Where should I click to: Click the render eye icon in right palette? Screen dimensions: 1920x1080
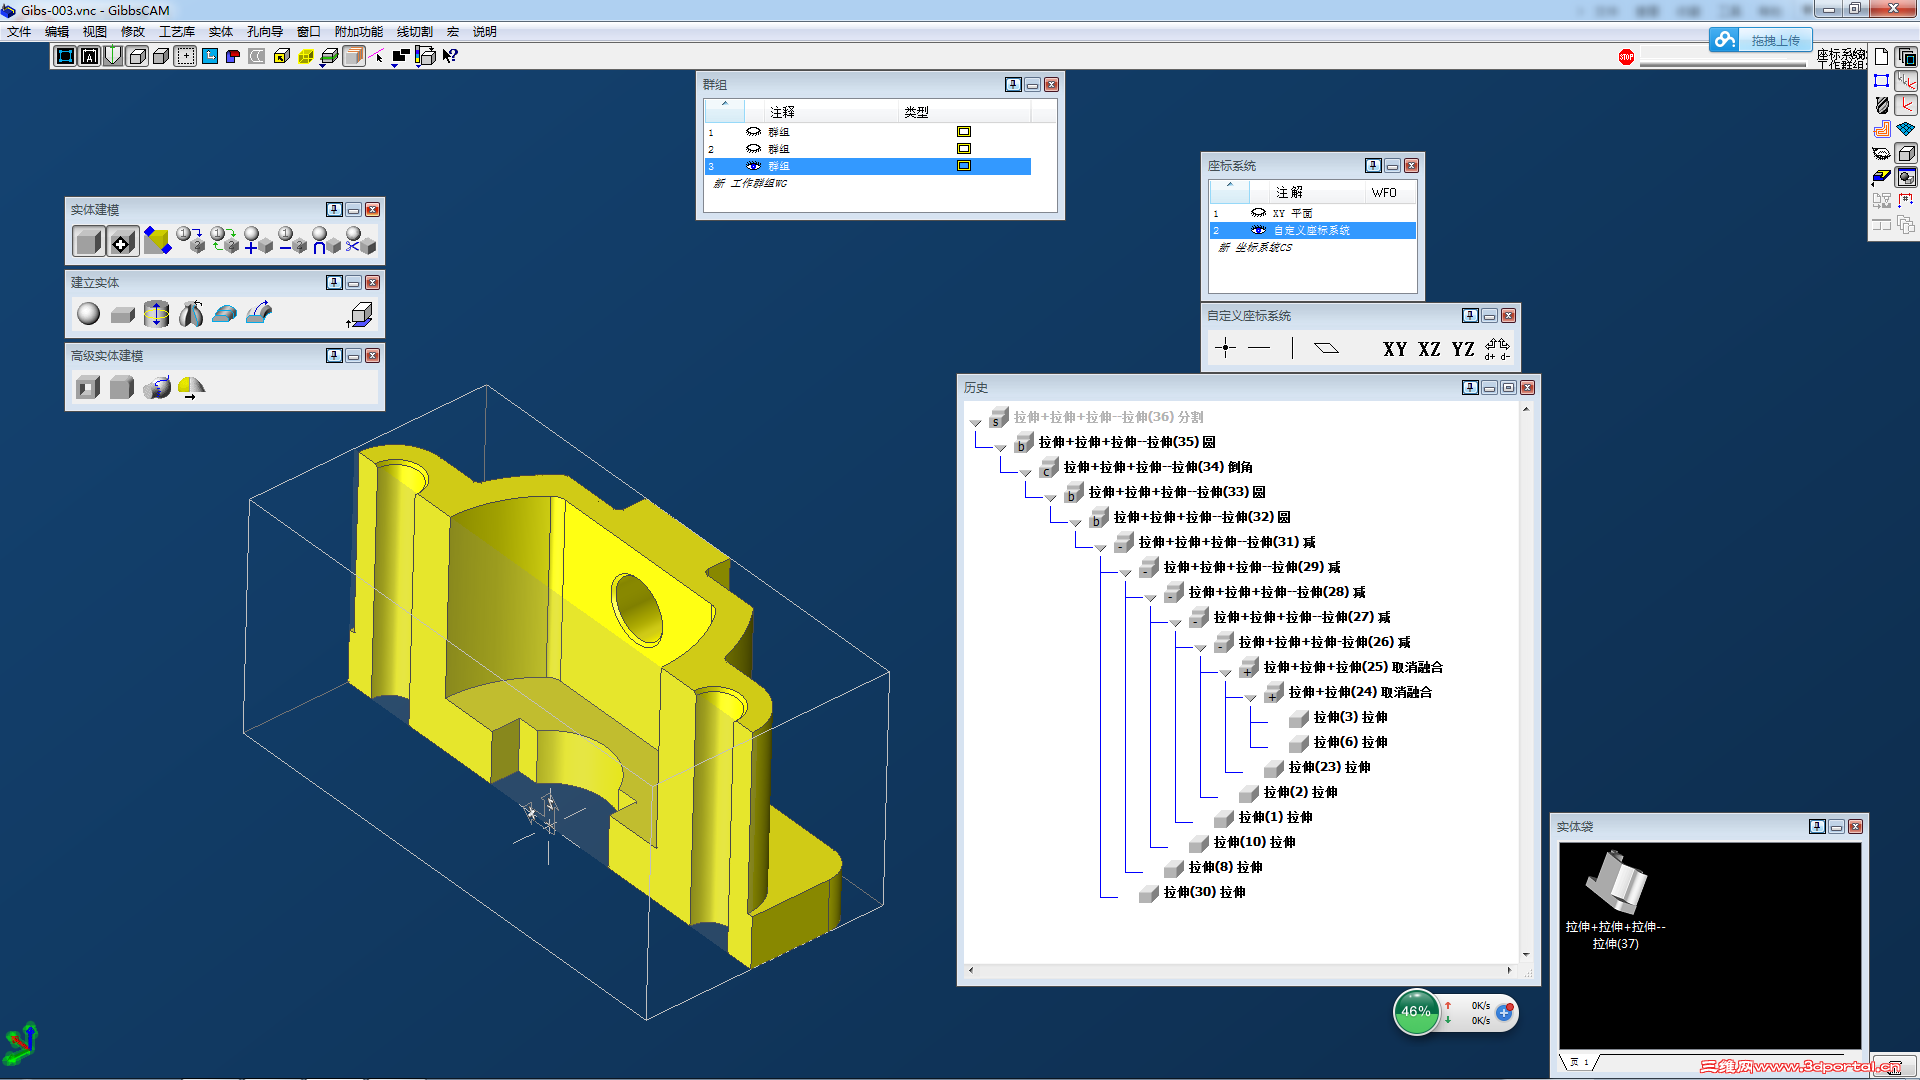pos(1882,153)
